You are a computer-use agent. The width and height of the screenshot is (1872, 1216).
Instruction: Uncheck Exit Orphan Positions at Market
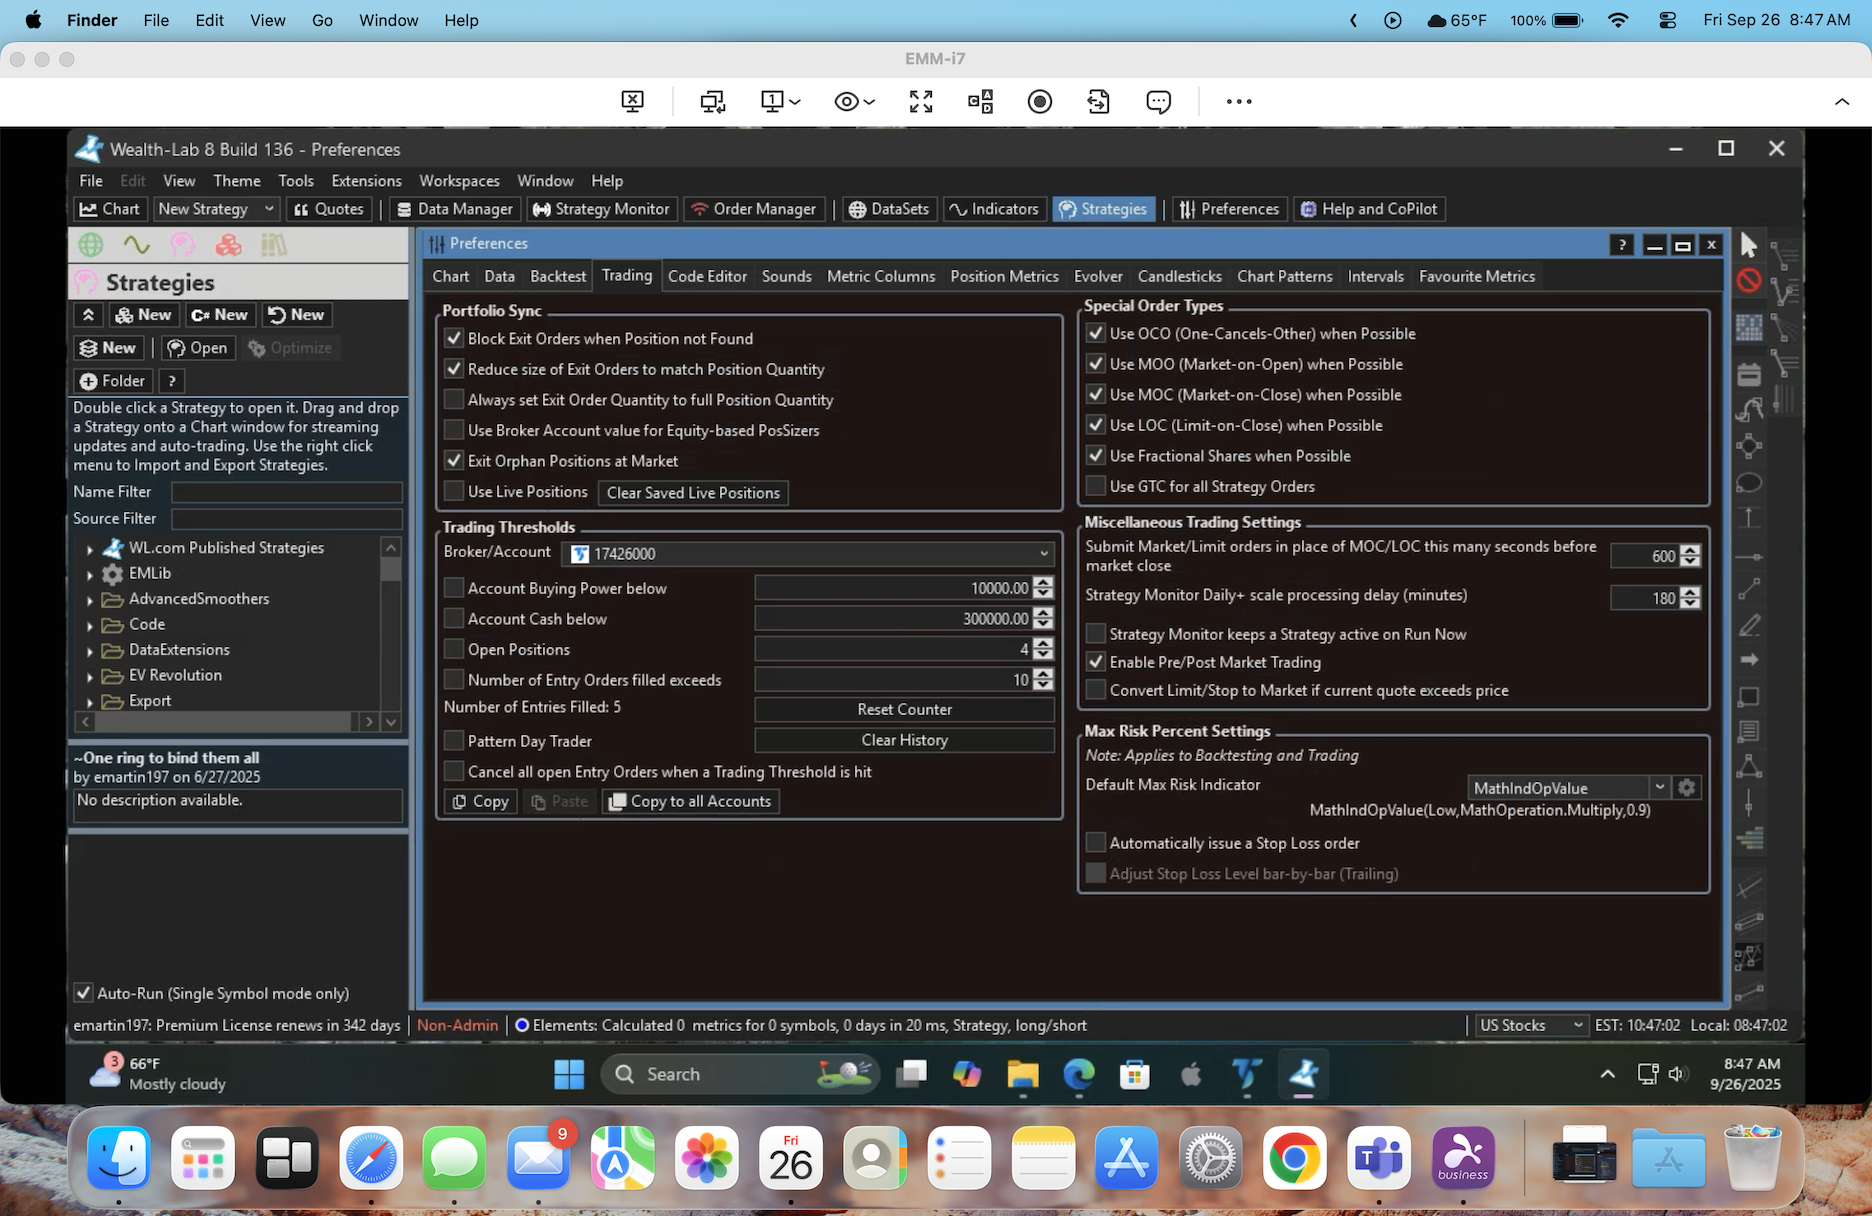(454, 461)
